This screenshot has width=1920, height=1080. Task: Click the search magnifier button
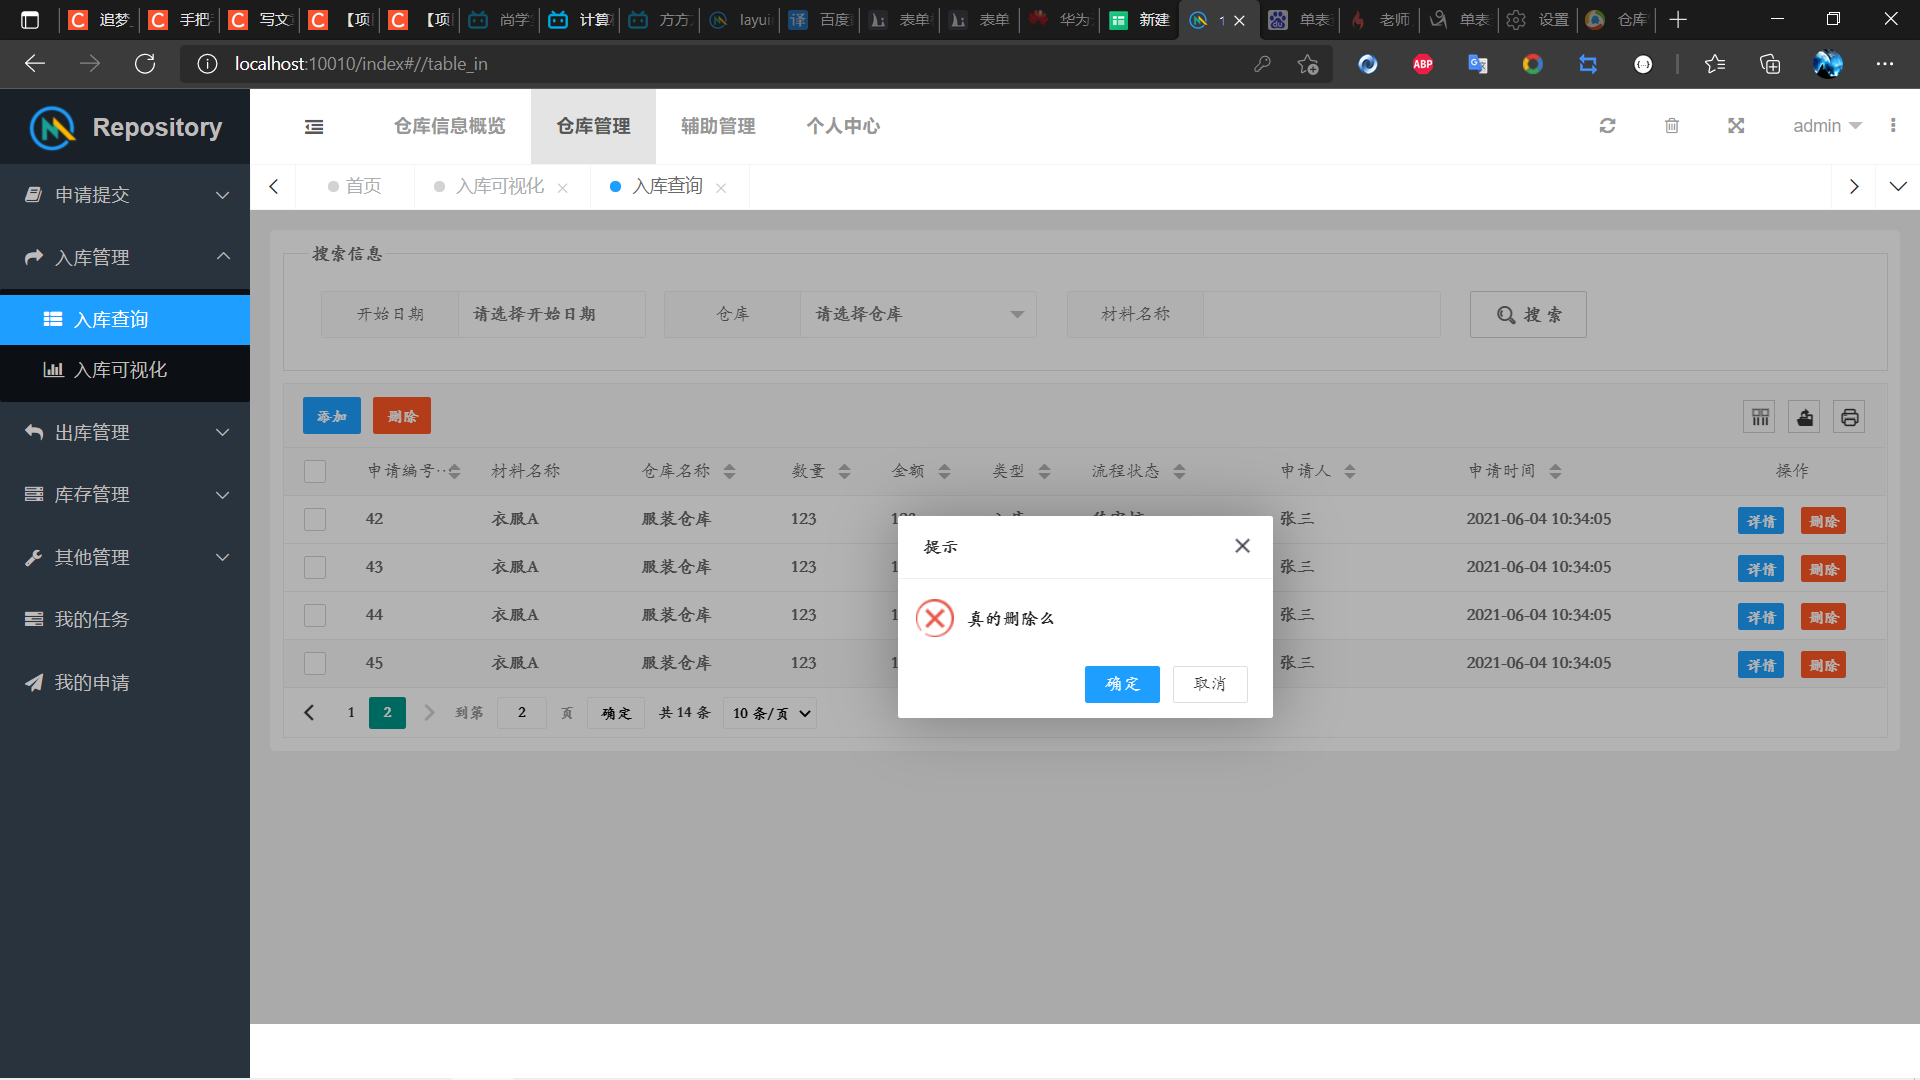tap(1527, 315)
